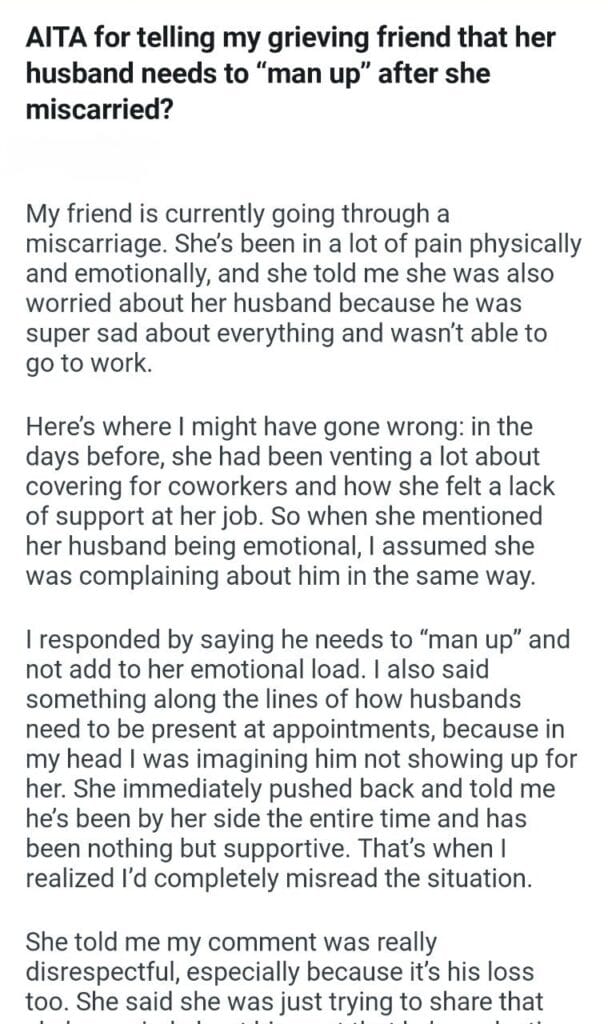Click the word "miscarried?" in the title
Screen dimensions: 608x1024
tap(86, 108)
